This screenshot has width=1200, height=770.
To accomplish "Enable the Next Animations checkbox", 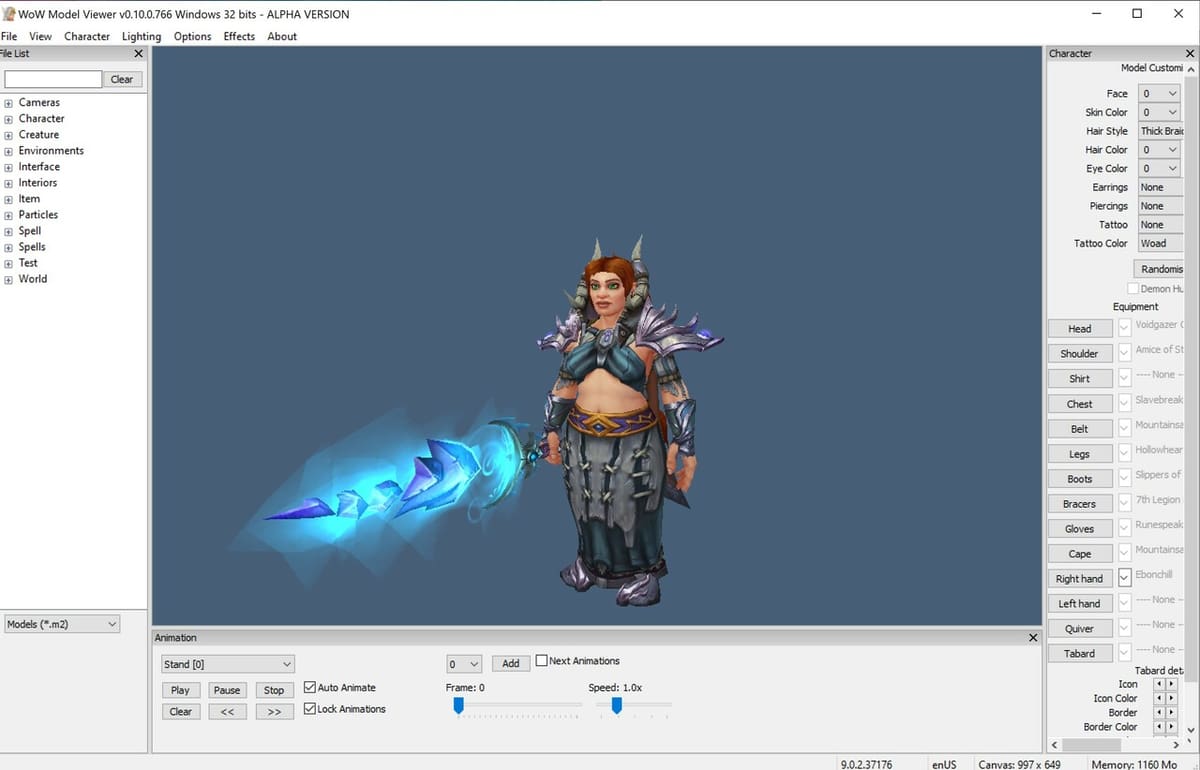I will pos(542,661).
